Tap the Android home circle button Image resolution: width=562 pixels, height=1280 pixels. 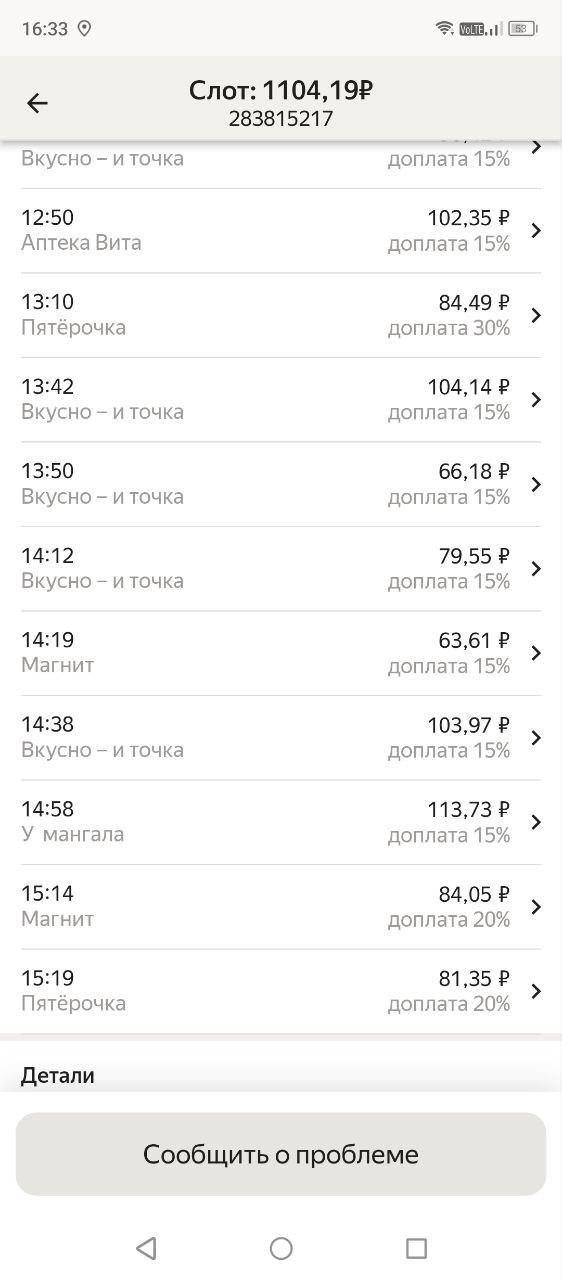pos(281,1247)
